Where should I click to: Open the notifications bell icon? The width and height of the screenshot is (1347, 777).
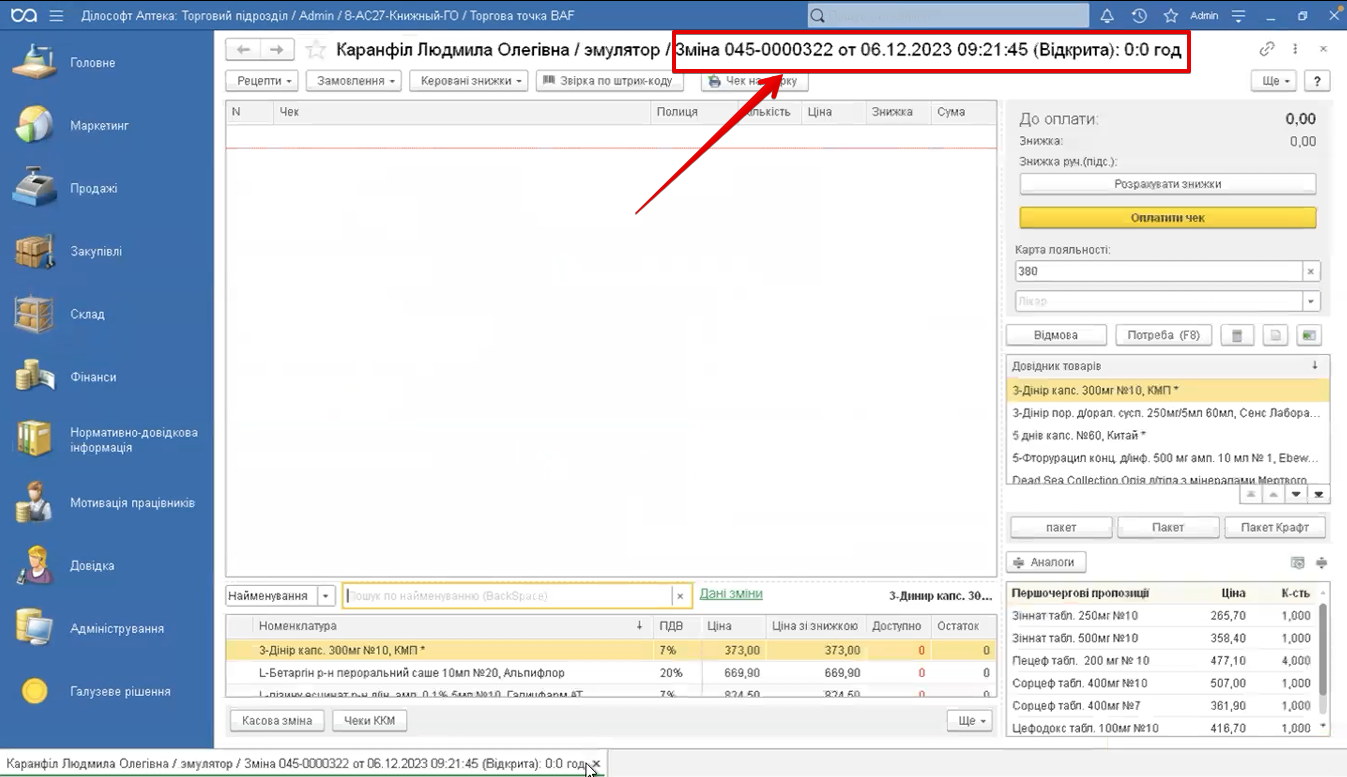tap(1107, 16)
